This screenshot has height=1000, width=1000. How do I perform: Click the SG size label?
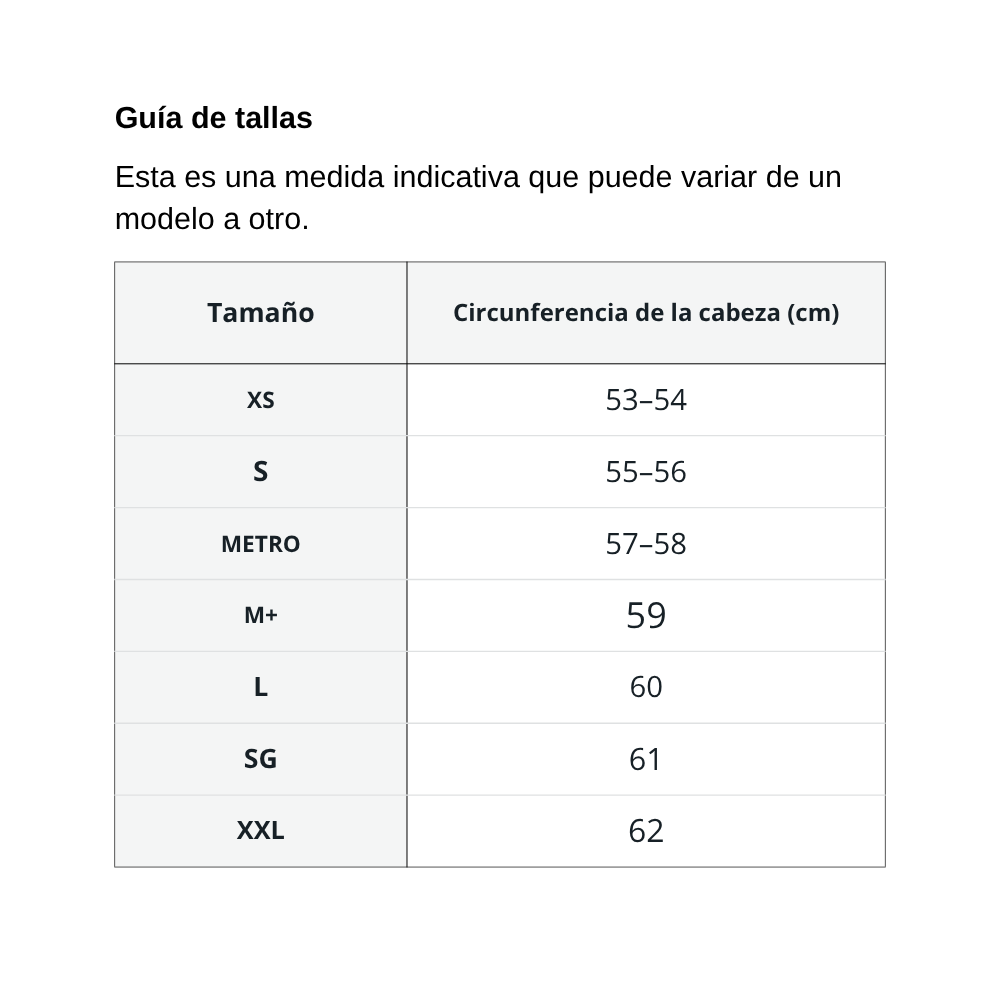coord(261,759)
